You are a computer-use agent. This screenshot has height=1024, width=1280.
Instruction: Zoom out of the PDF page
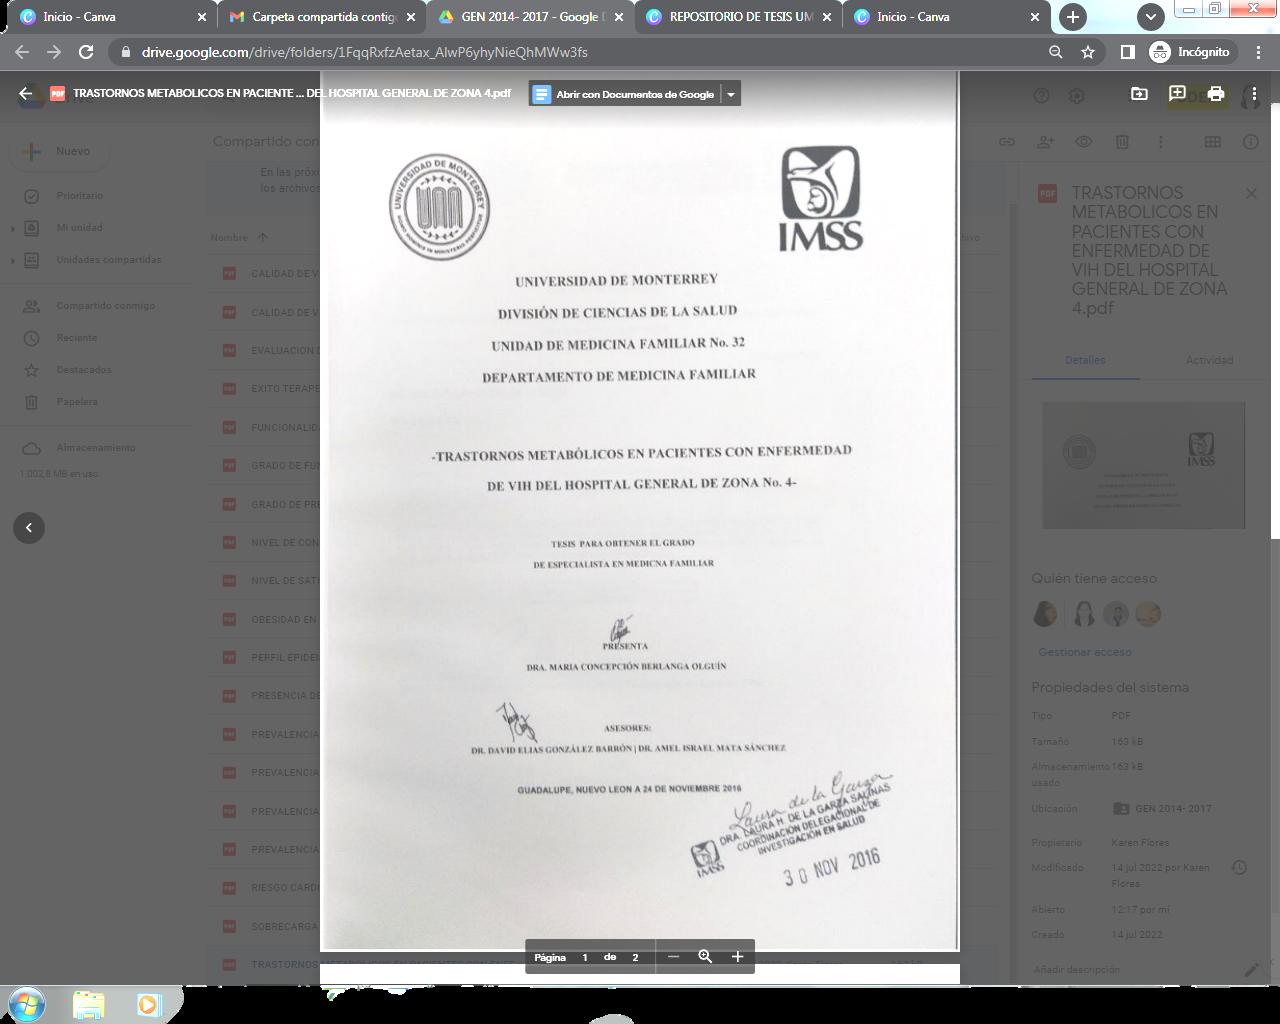[673, 957]
